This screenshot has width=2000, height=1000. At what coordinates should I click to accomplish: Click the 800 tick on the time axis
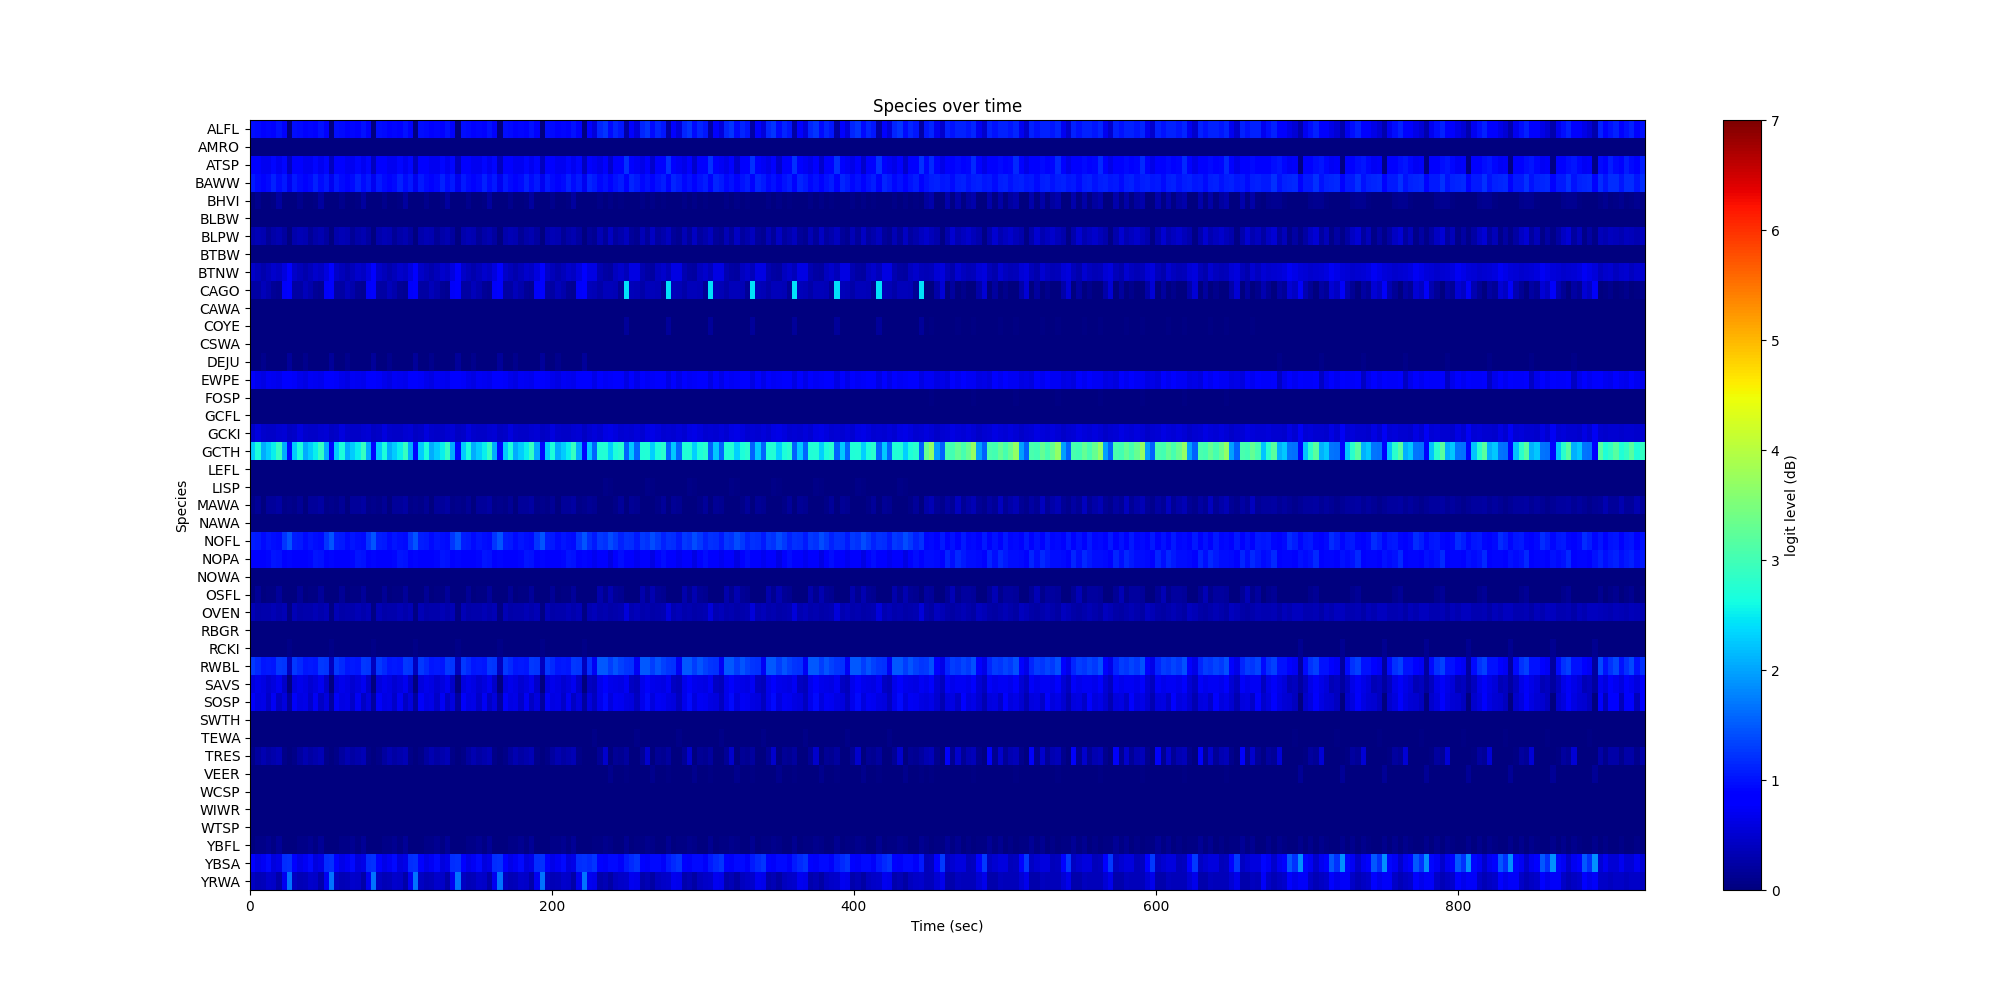[x=1457, y=906]
